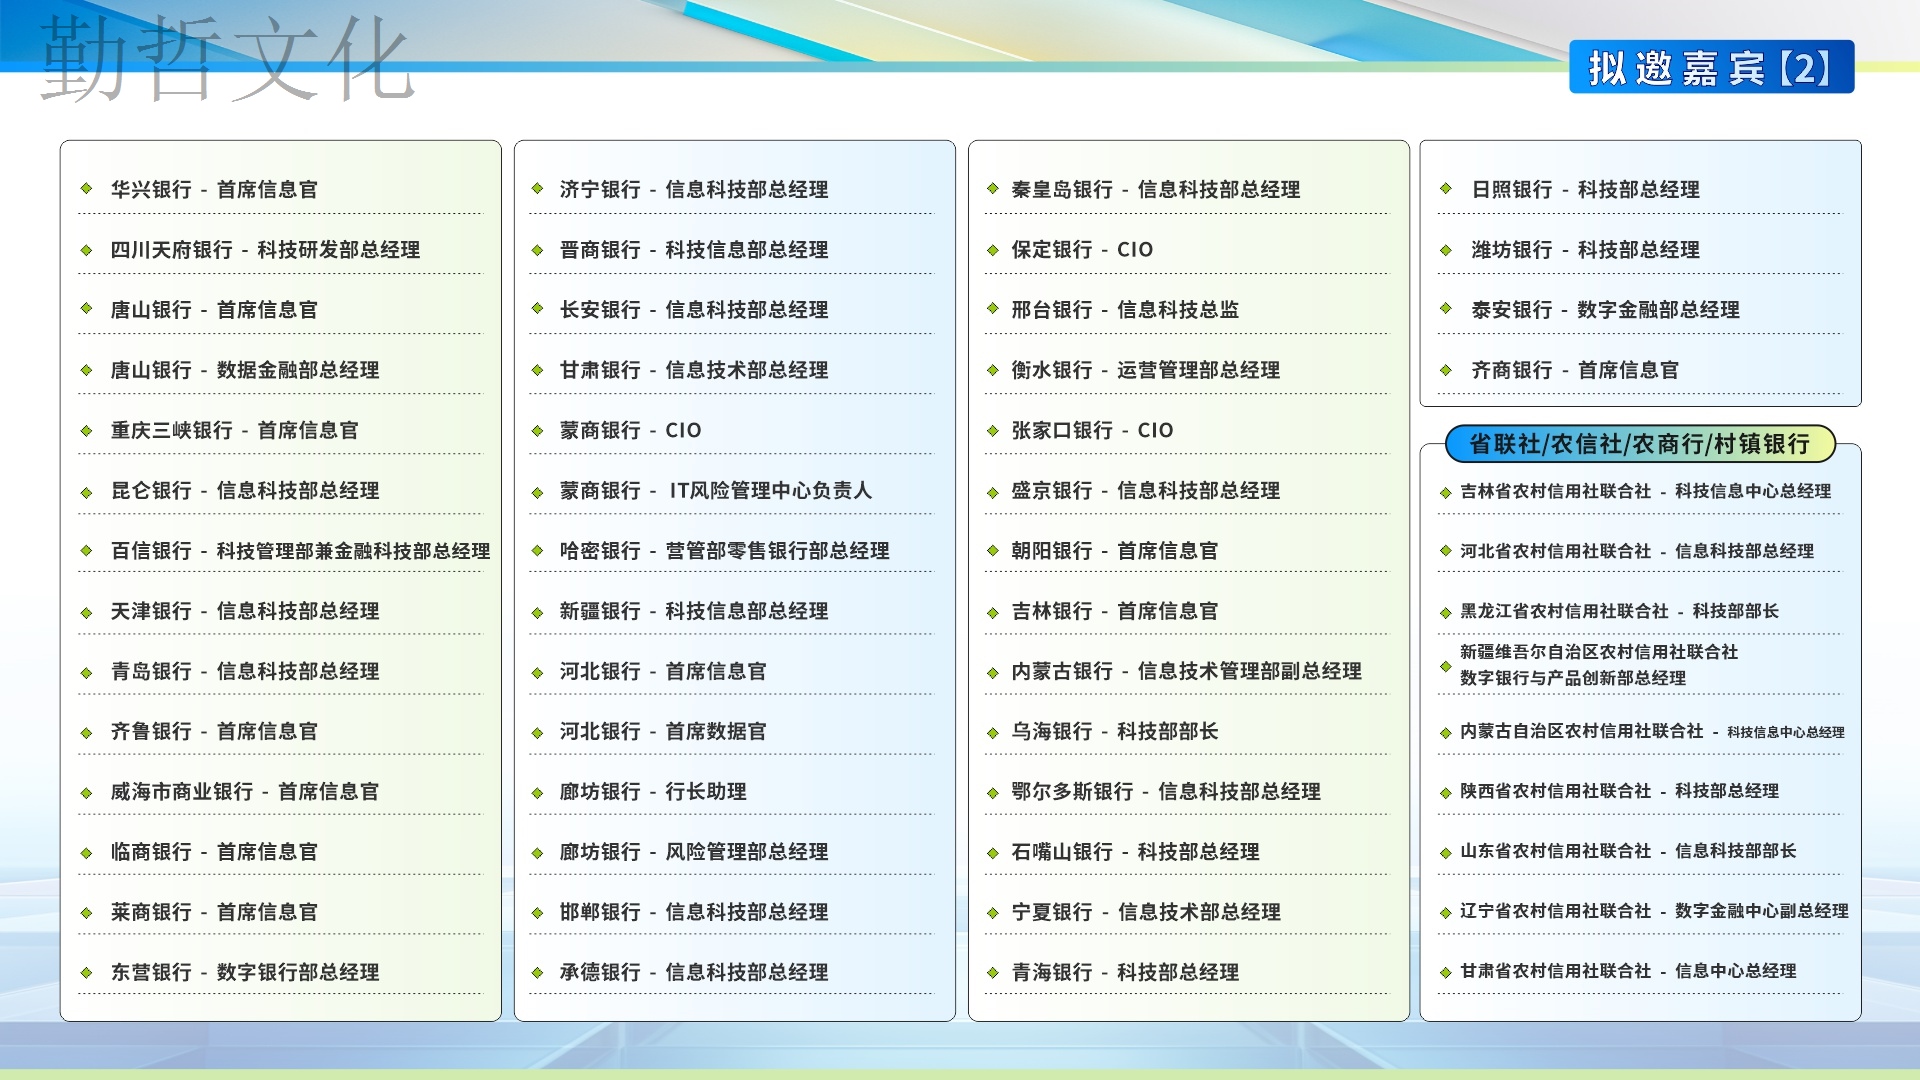Click 廊坊银行 - 风险管理部总经理 entry

(x=694, y=851)
